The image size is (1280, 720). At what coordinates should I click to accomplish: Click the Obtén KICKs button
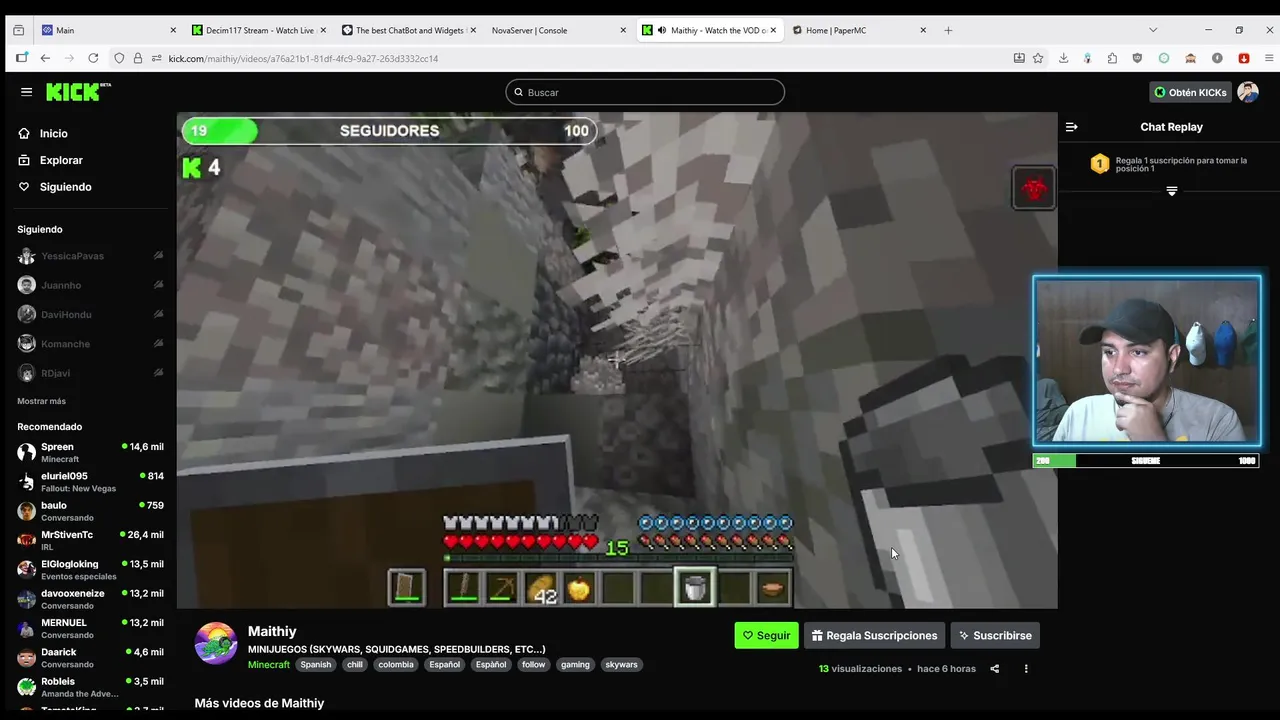(x=1190, y=92)
